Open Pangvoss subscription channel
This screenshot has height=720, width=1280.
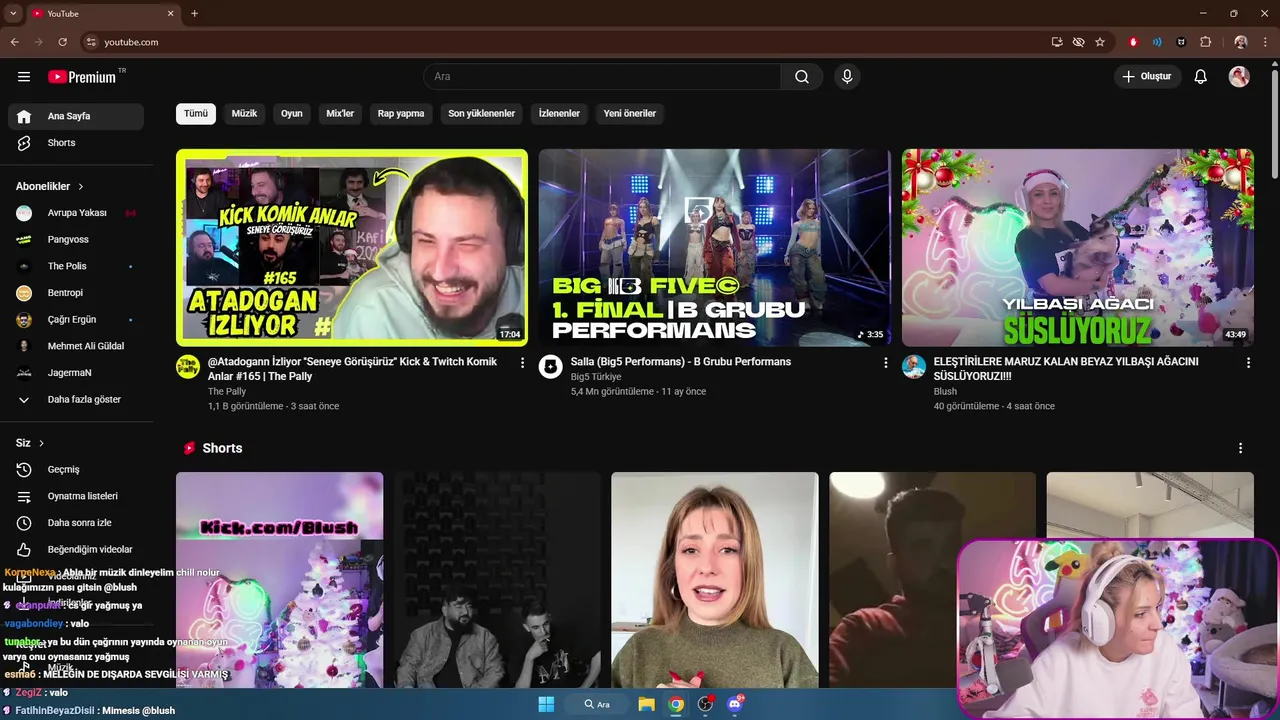(x=76, y=240)
